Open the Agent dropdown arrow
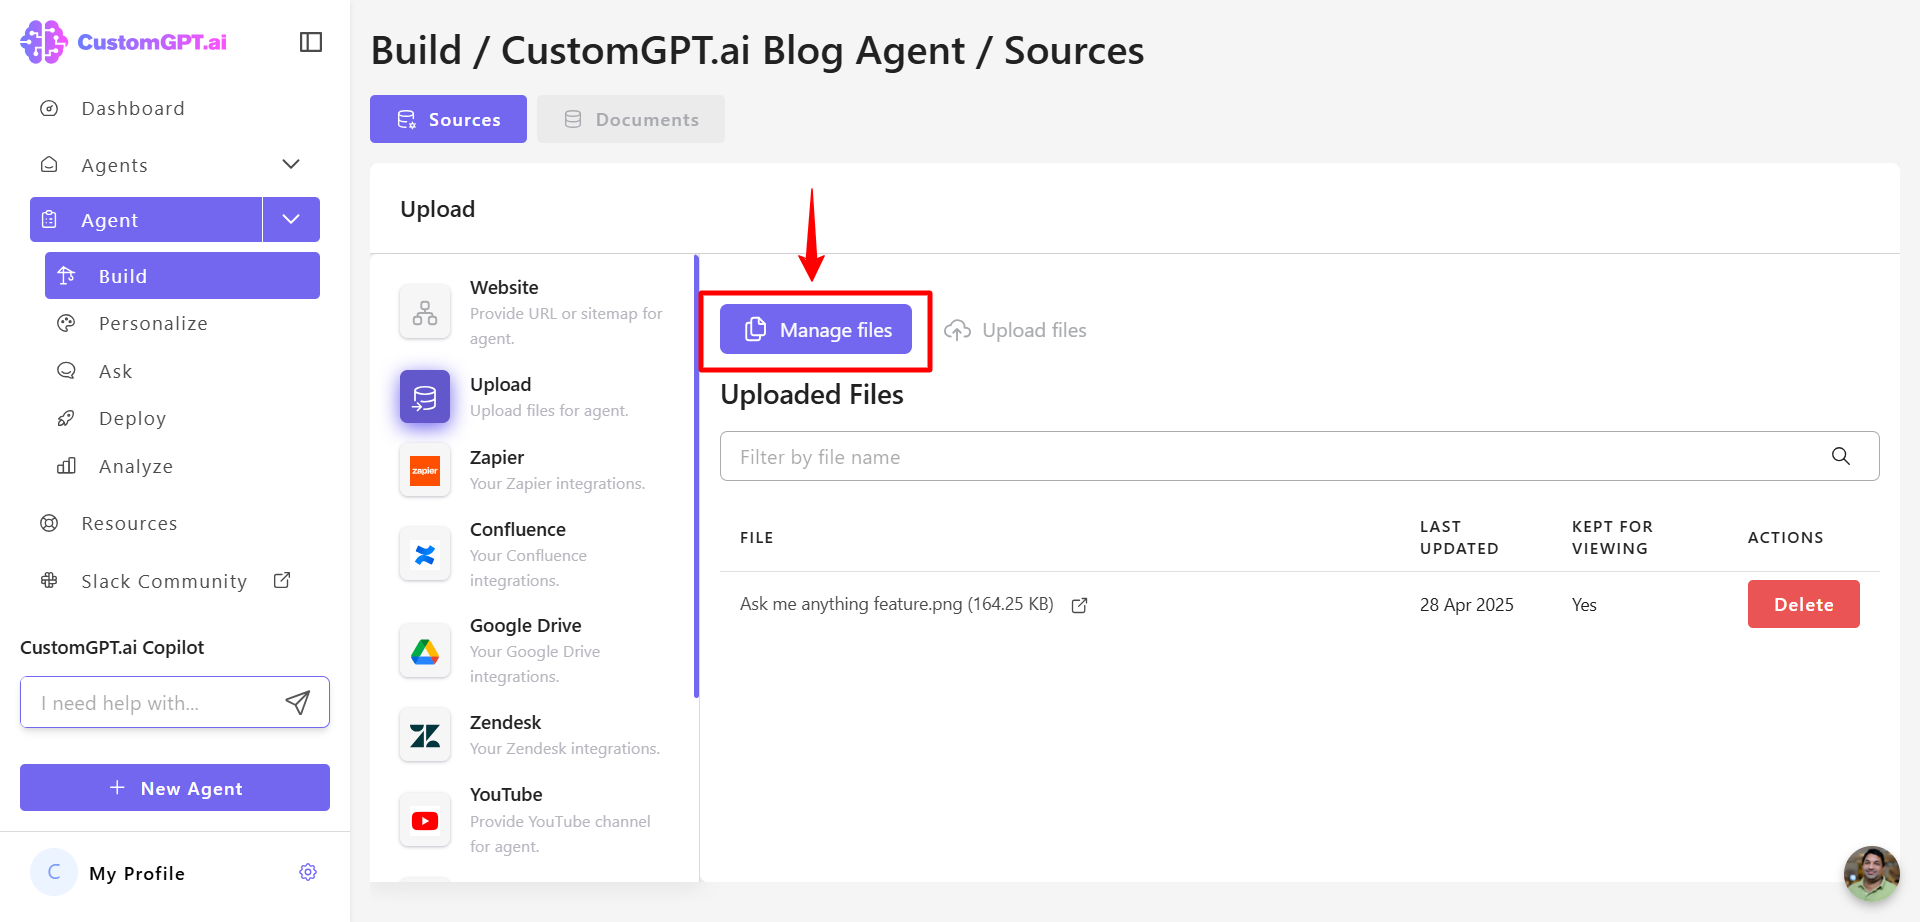Viewport: 1920px width, 922px height. [291, 219]
